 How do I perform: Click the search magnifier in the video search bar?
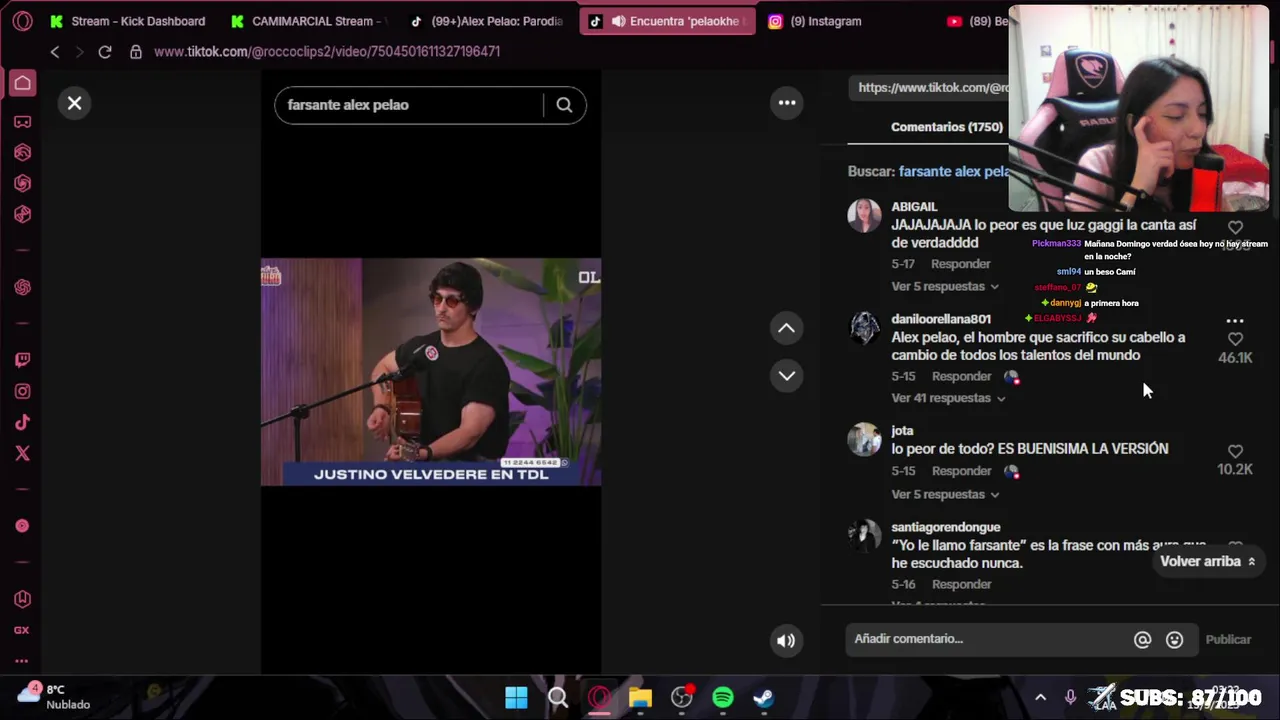point(564,105)
